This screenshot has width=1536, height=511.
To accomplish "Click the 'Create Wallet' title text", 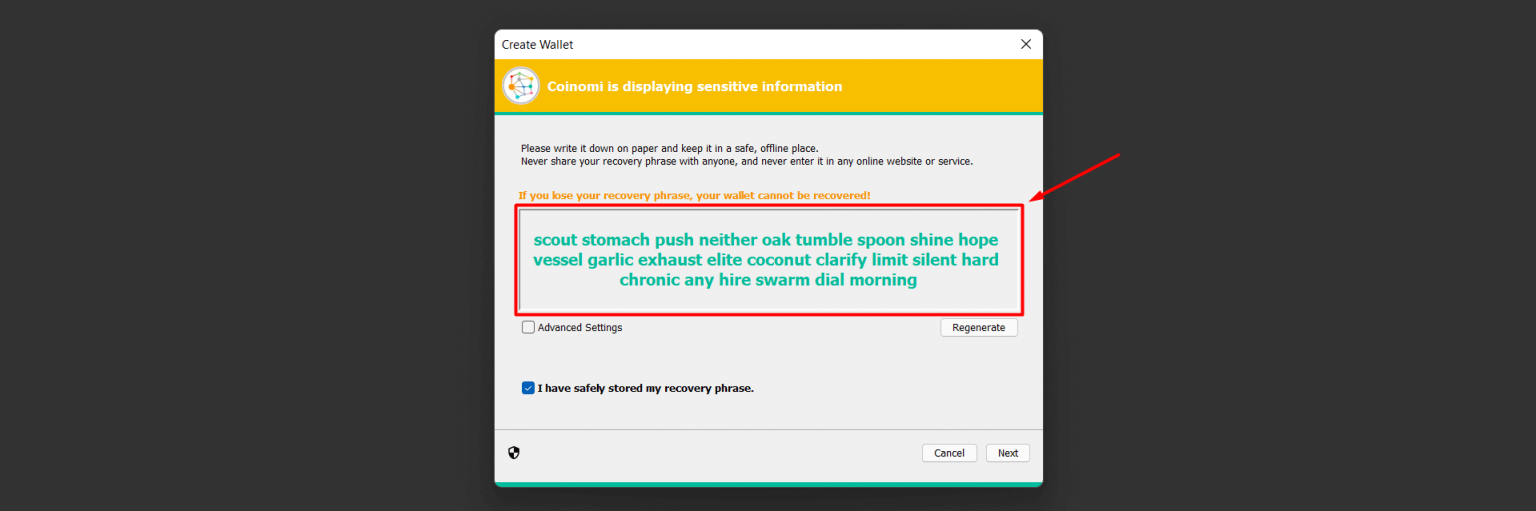I will pyautogui.click(x=537, y=45).
